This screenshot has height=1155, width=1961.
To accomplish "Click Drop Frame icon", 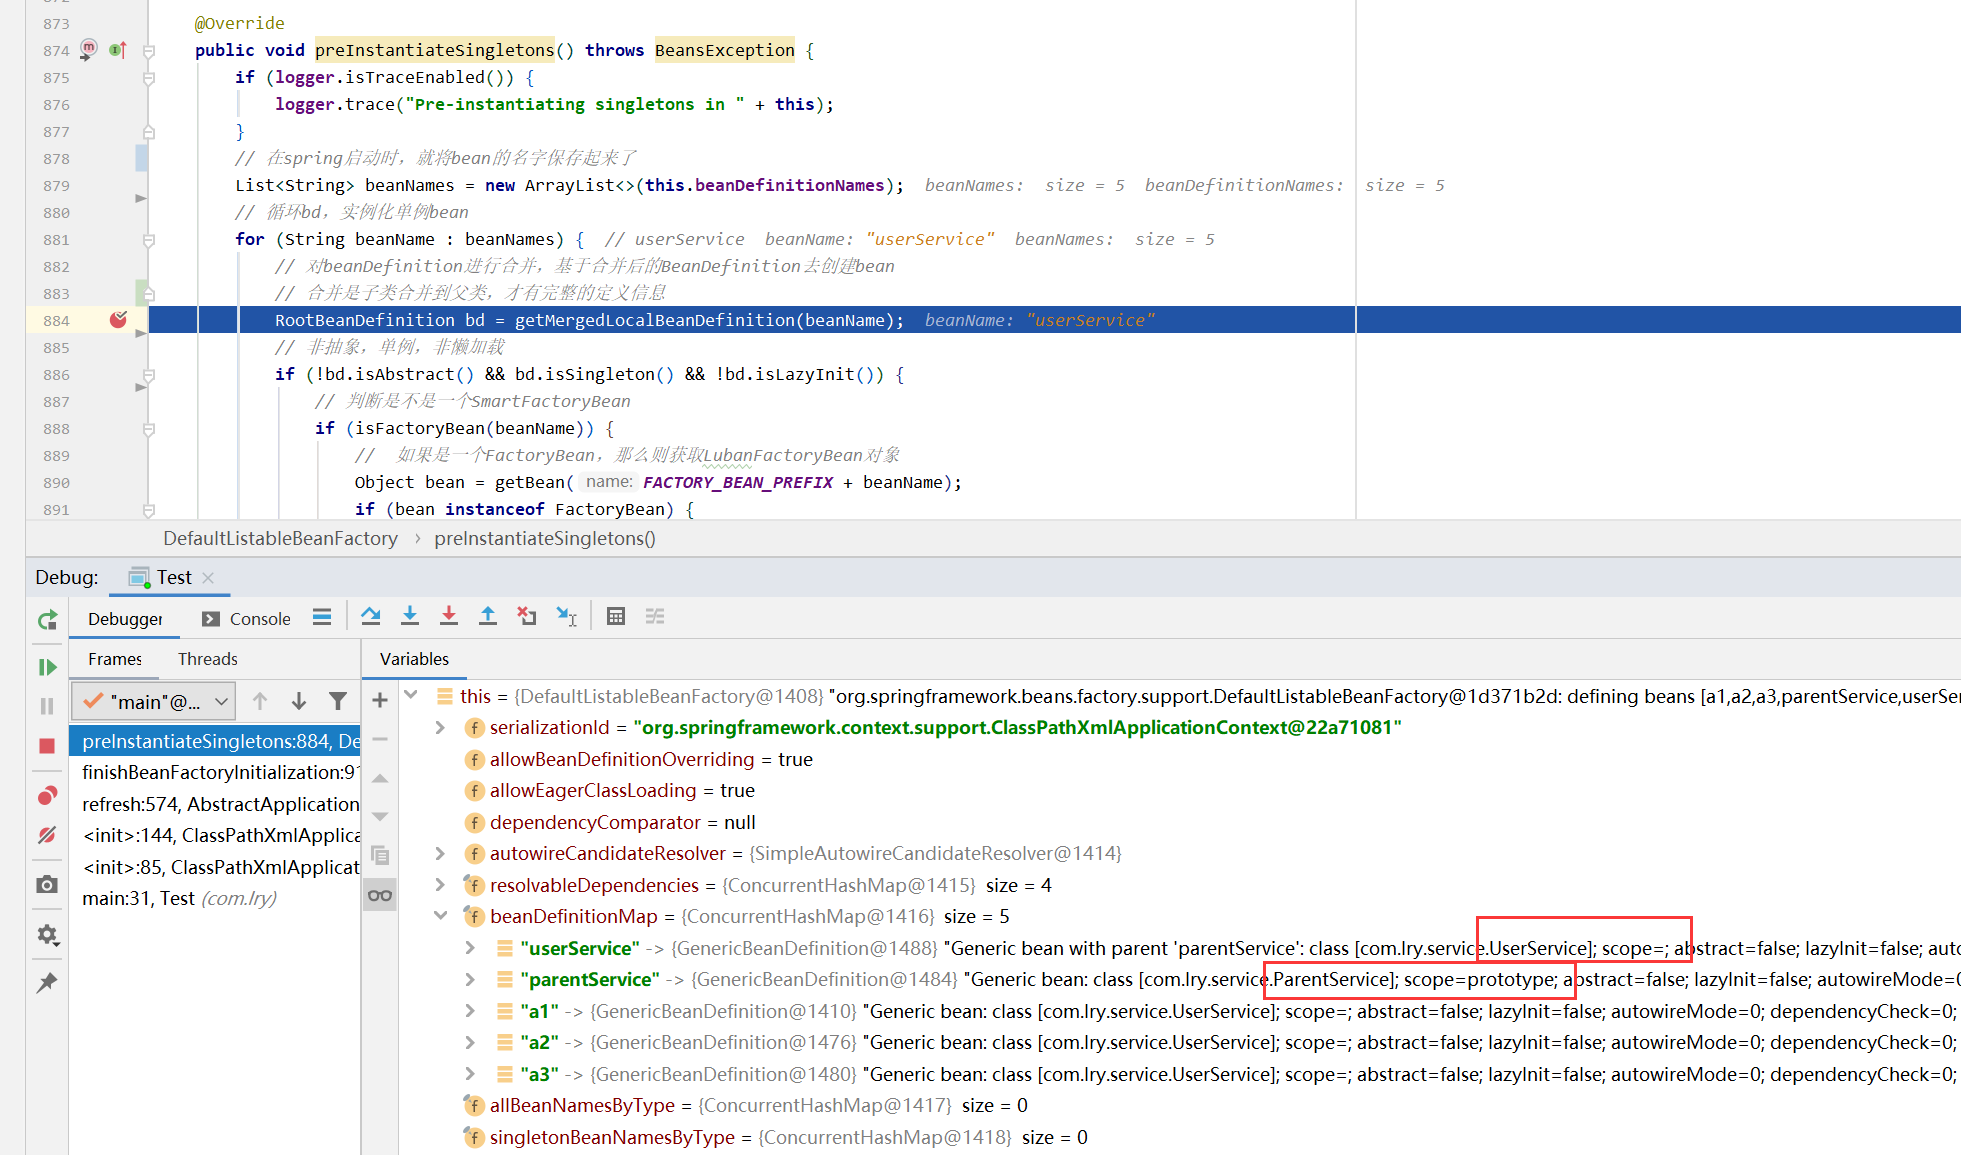I will (x=527, y=617).
